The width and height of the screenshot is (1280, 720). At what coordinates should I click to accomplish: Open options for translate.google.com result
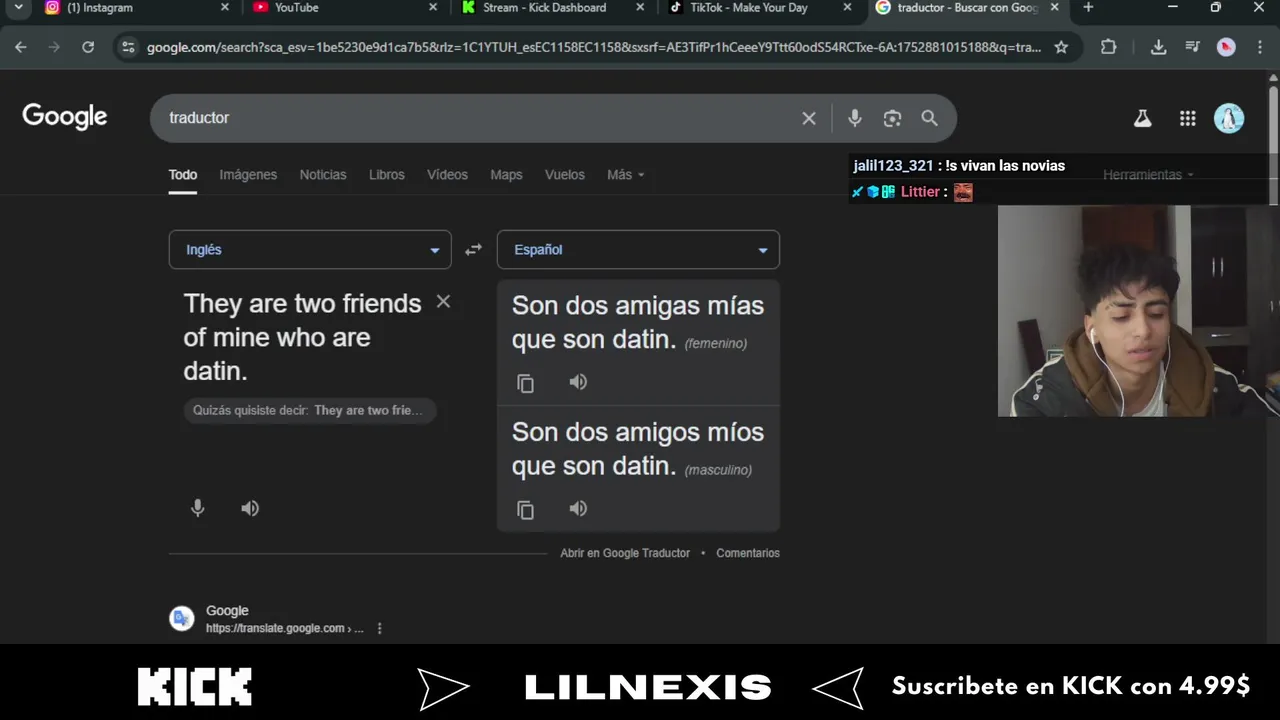tap(379, 628)
